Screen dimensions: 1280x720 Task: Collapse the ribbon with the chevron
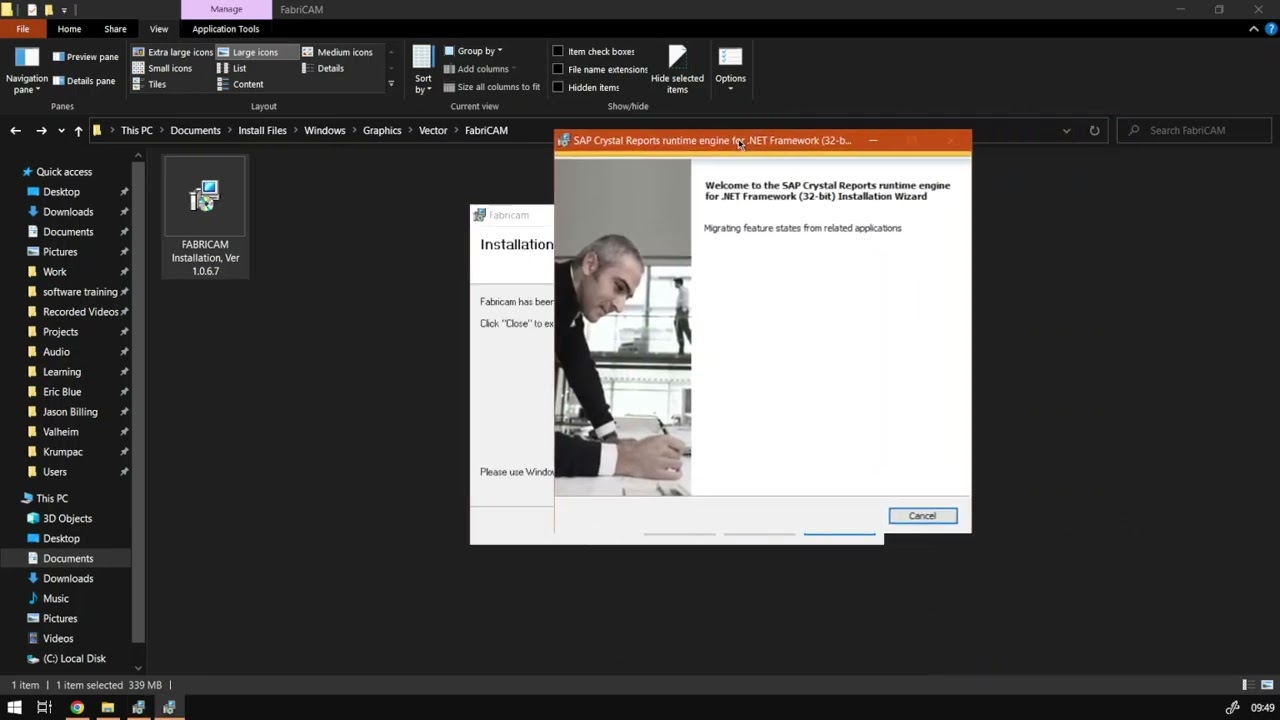pyautogui.click(x=1253, y=29)
